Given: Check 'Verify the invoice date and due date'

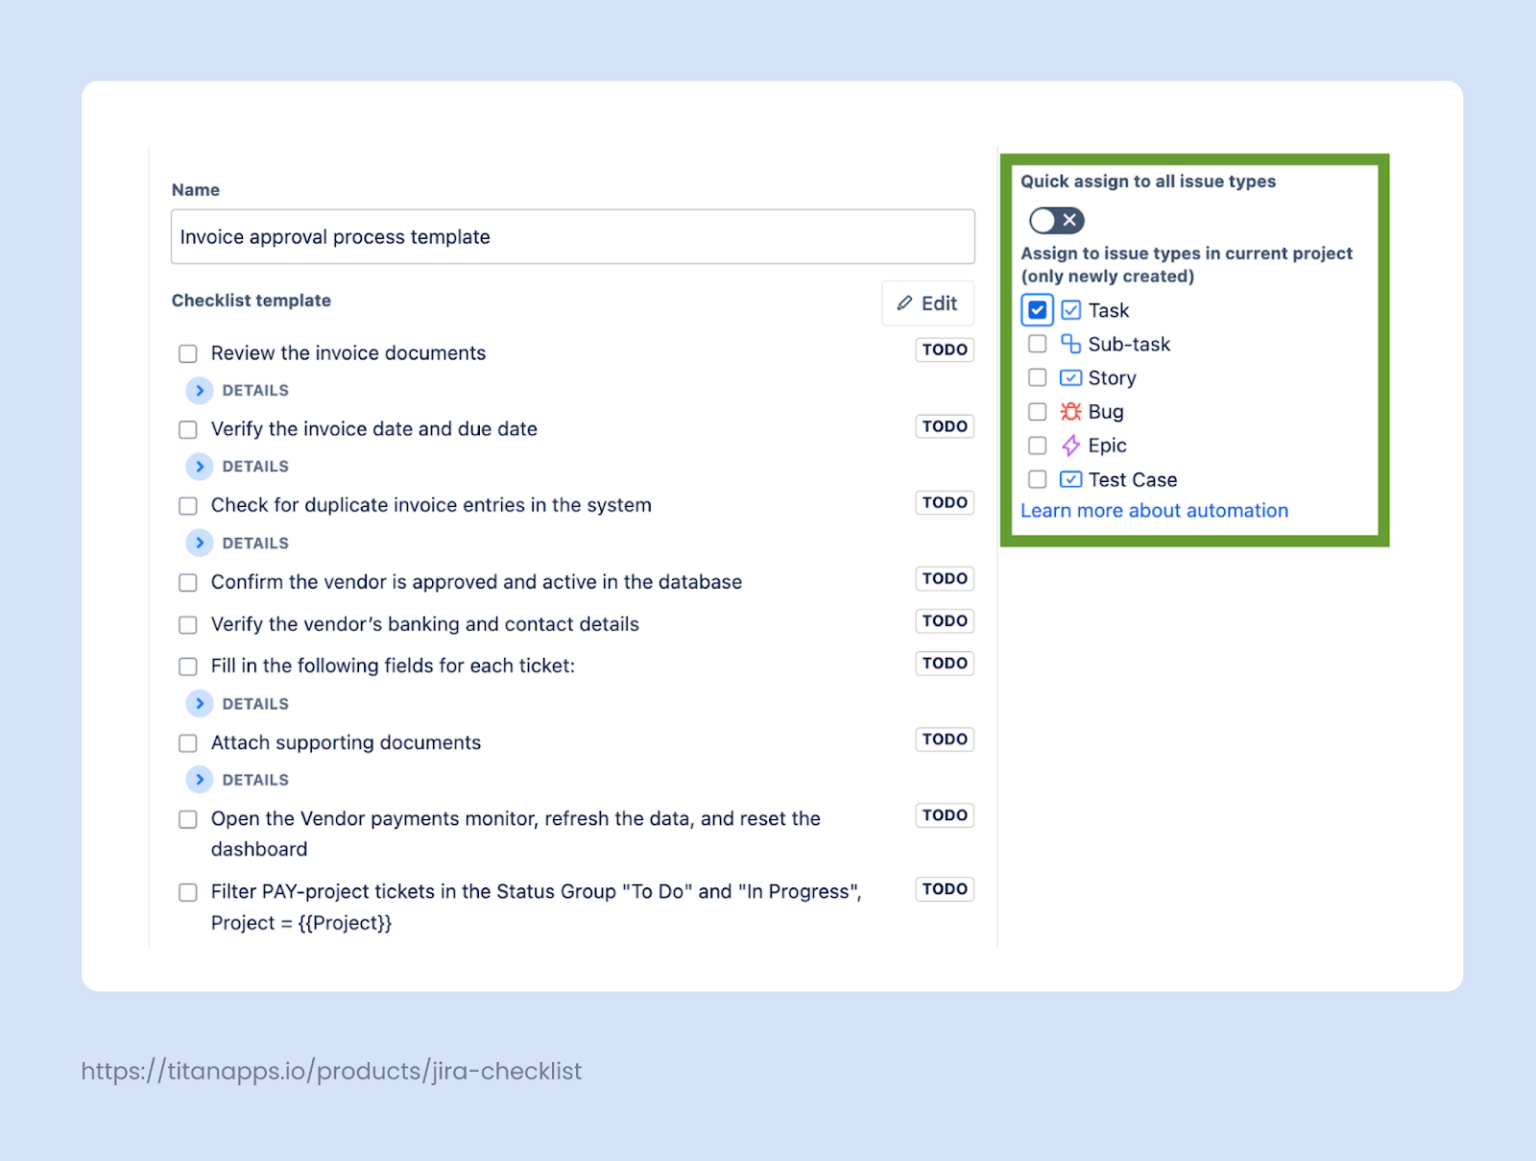Looking at the screenshot, I should pos(188,430).
